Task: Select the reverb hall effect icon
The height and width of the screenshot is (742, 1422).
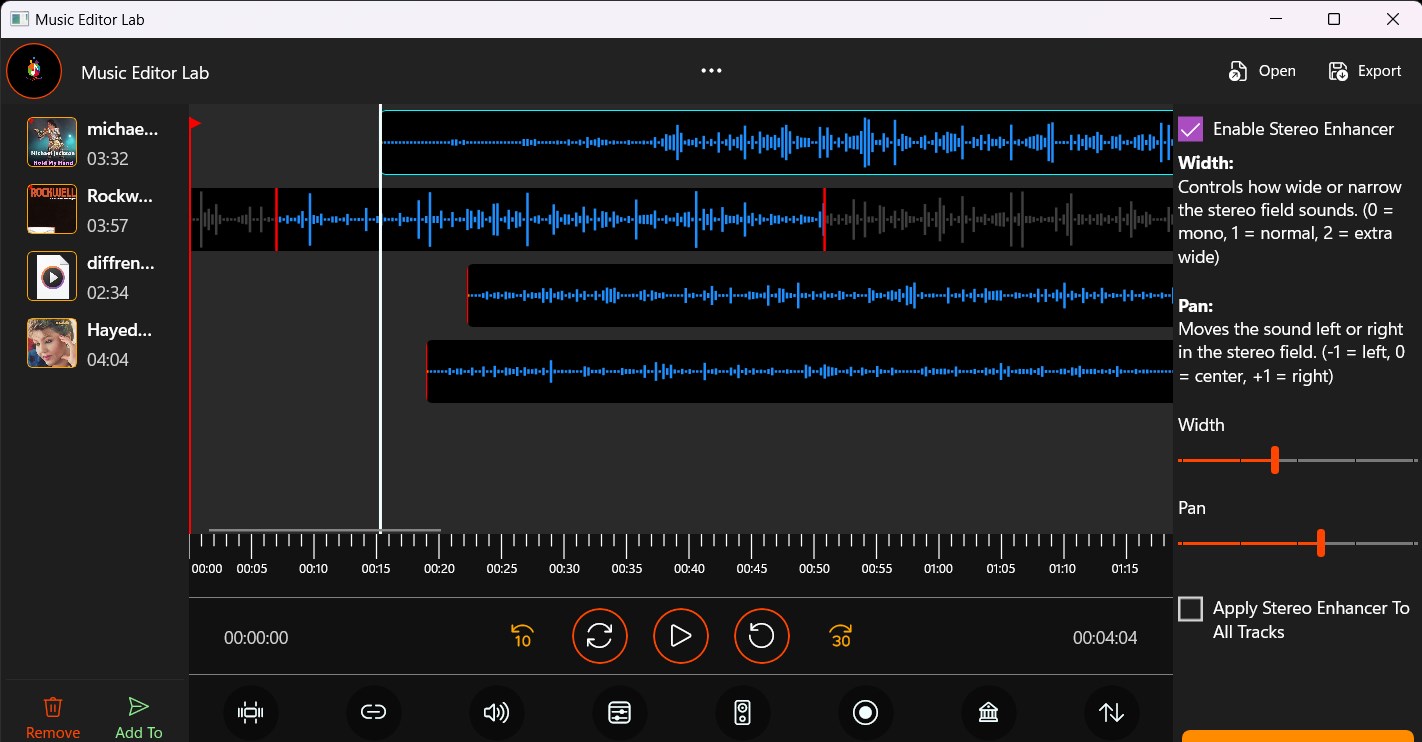Action: 988,712
